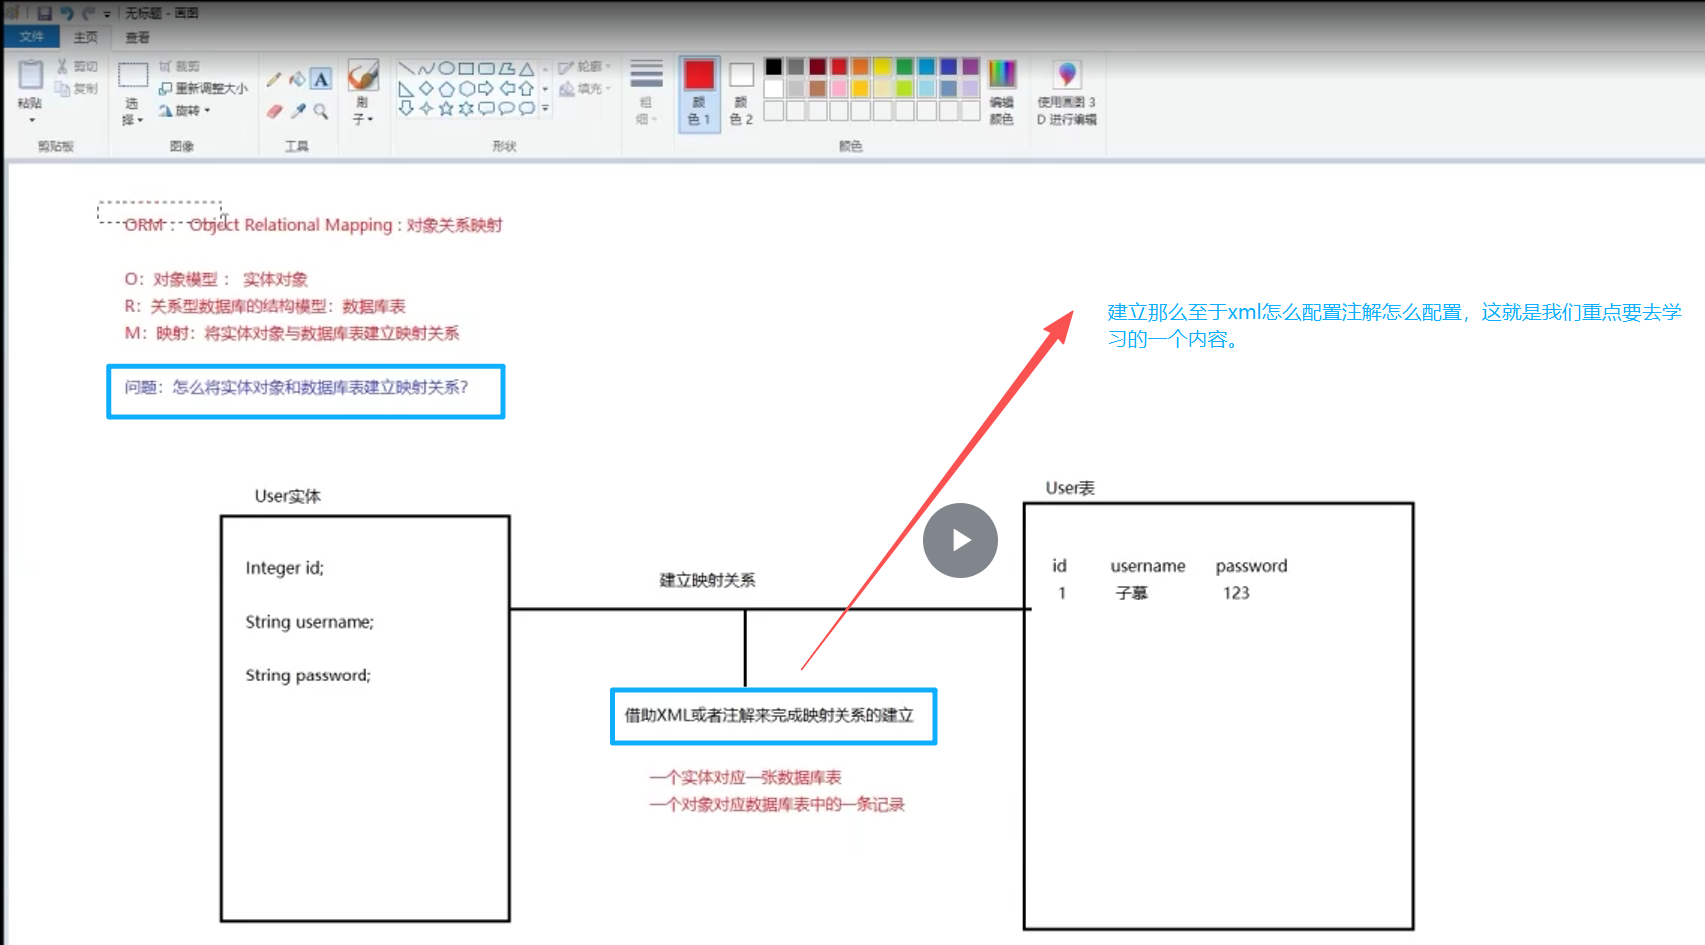1705x945 pixels.
Task: Expand the shapes gallery with bottom arrow
Action: click(x=545, y=108)
